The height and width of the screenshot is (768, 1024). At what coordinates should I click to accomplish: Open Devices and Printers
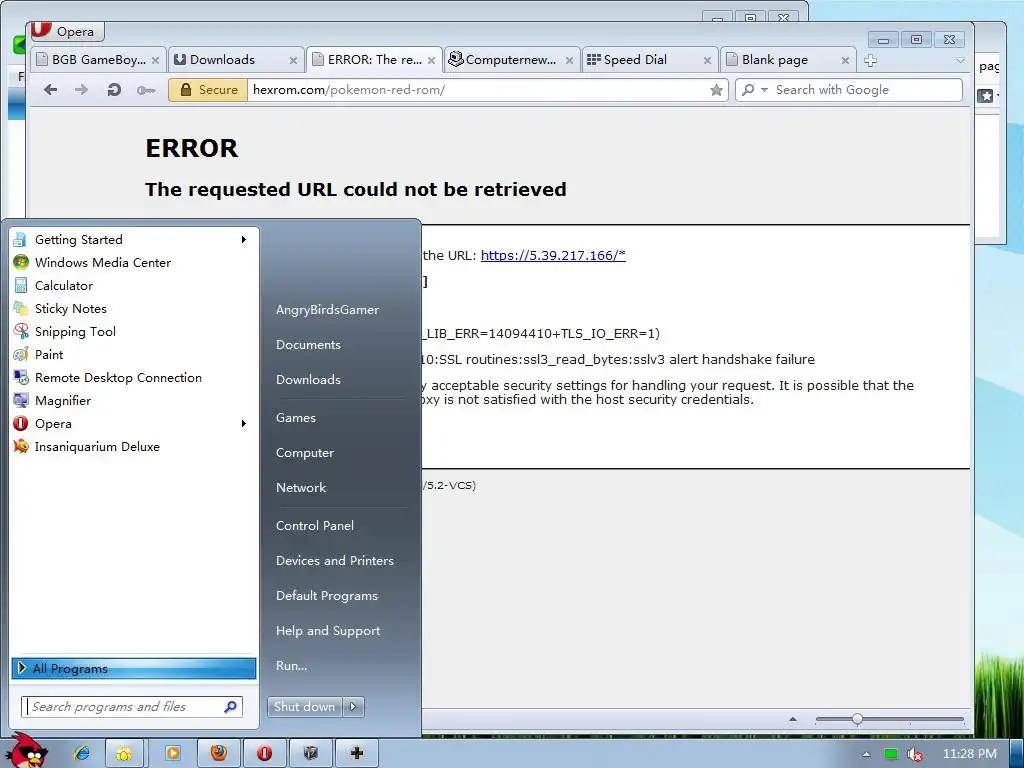335,561
